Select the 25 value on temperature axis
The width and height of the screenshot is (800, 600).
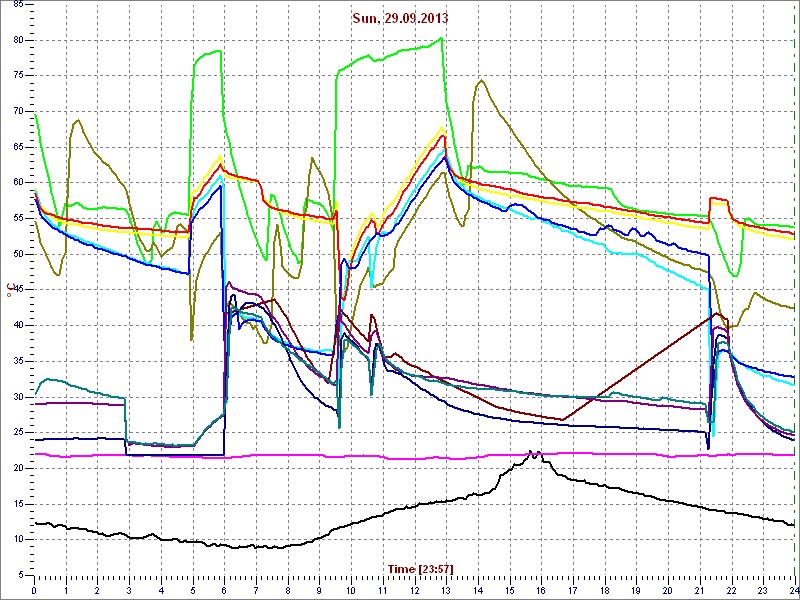(x=18, y=433)
